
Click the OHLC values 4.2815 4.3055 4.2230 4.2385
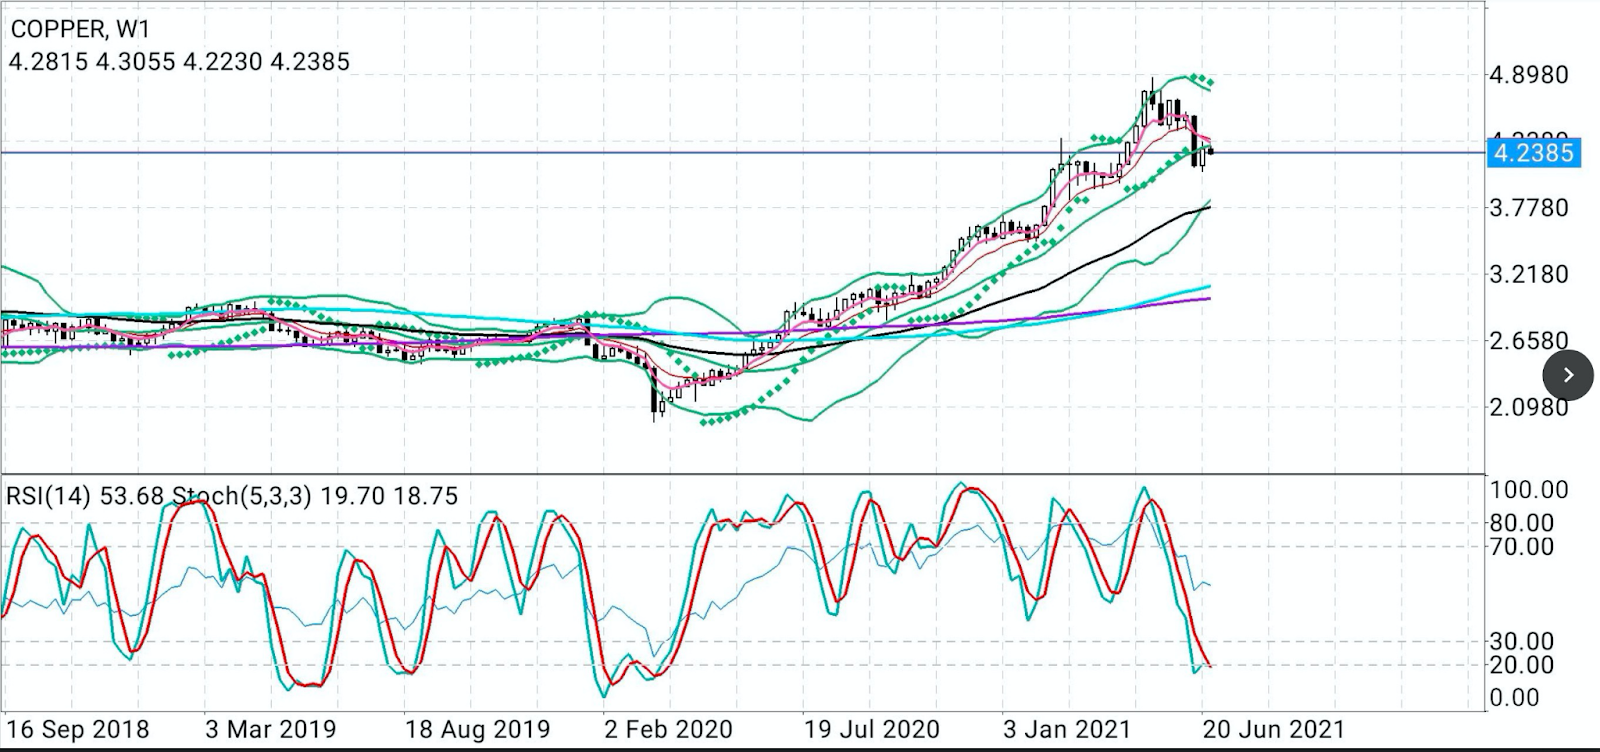180,62
